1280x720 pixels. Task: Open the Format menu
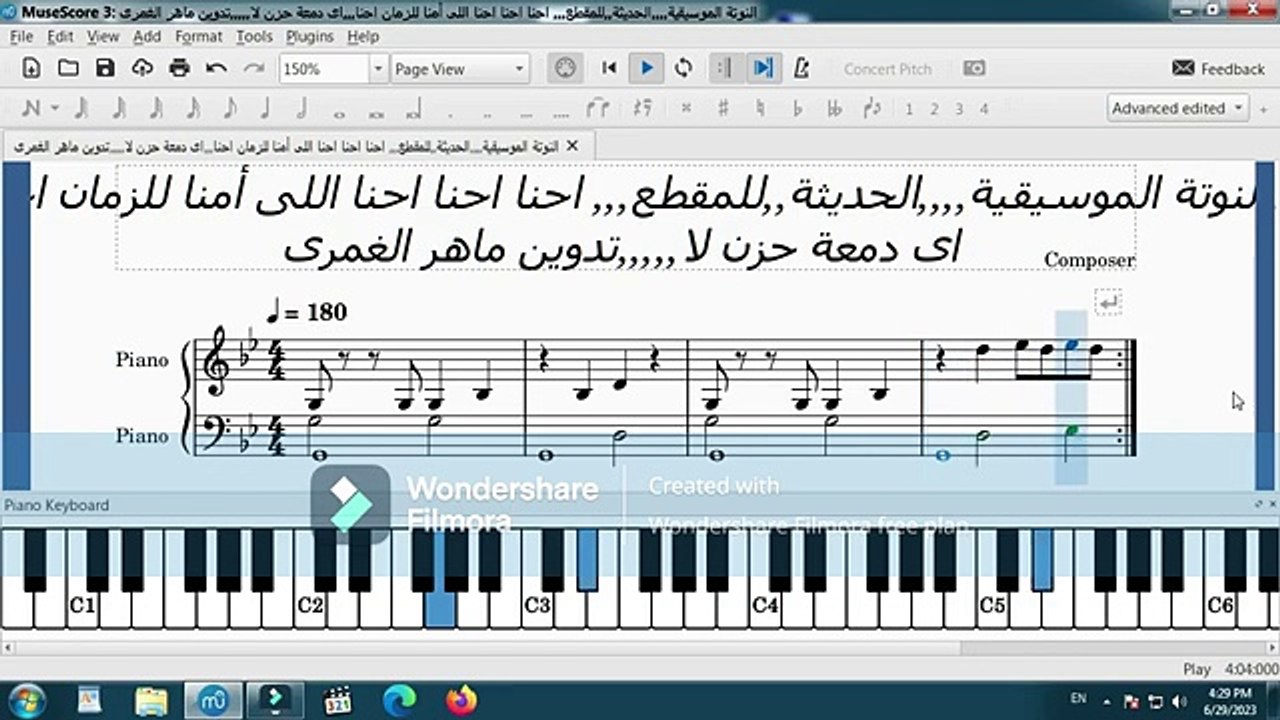click(198, 36)
